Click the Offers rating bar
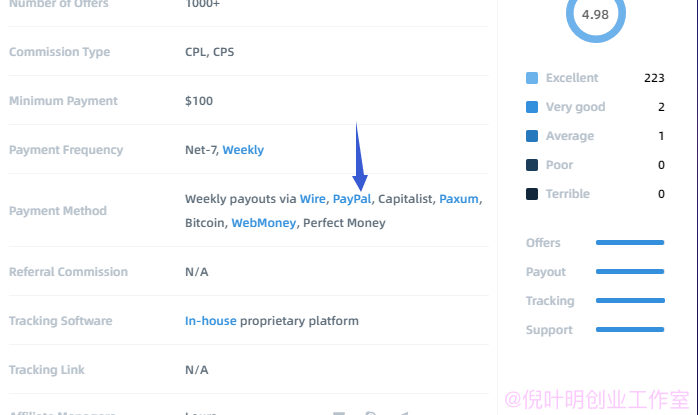Viewport: 698px width, 415px height. (x=630, y=243)
